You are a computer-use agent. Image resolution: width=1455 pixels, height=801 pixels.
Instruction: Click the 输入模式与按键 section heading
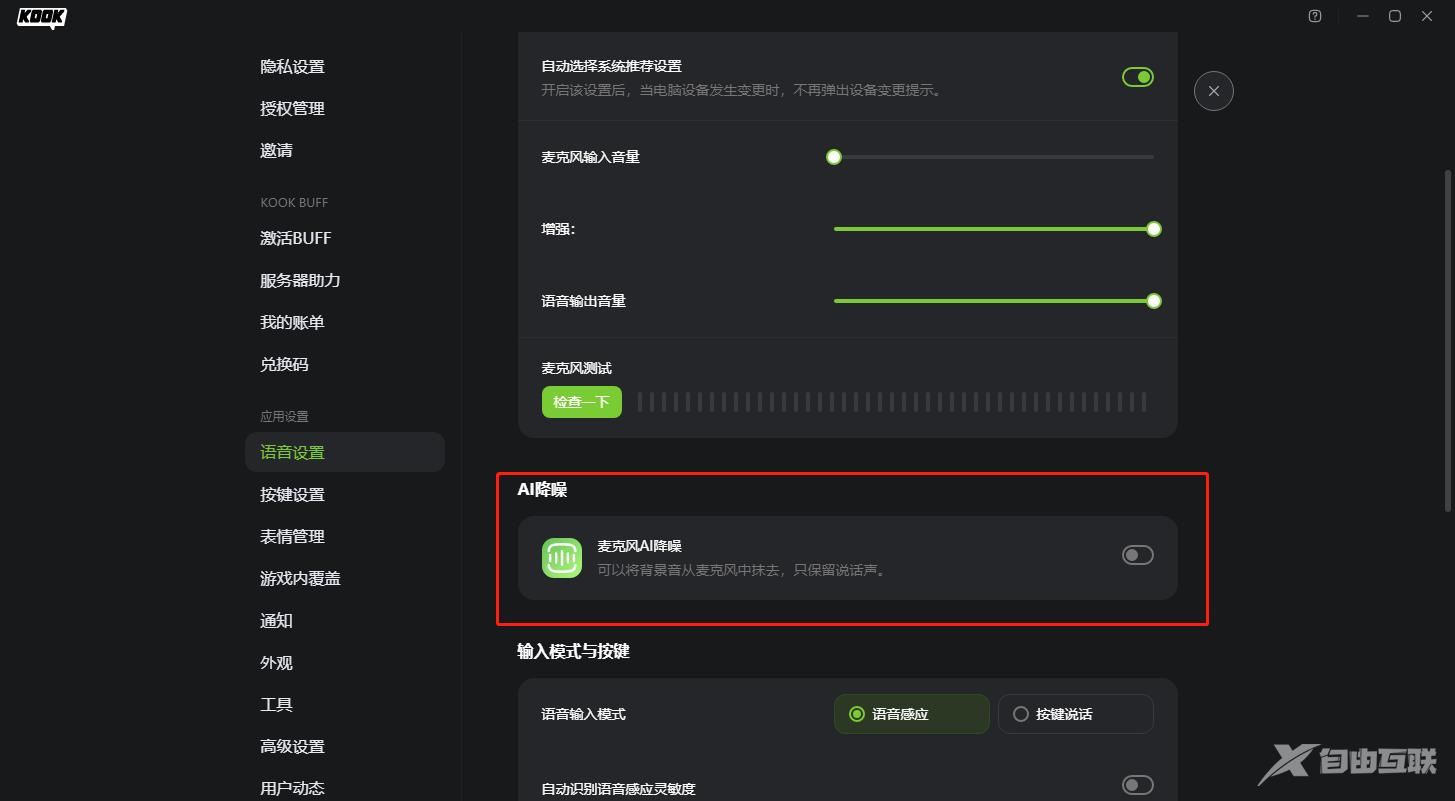[x=573, y=651]
